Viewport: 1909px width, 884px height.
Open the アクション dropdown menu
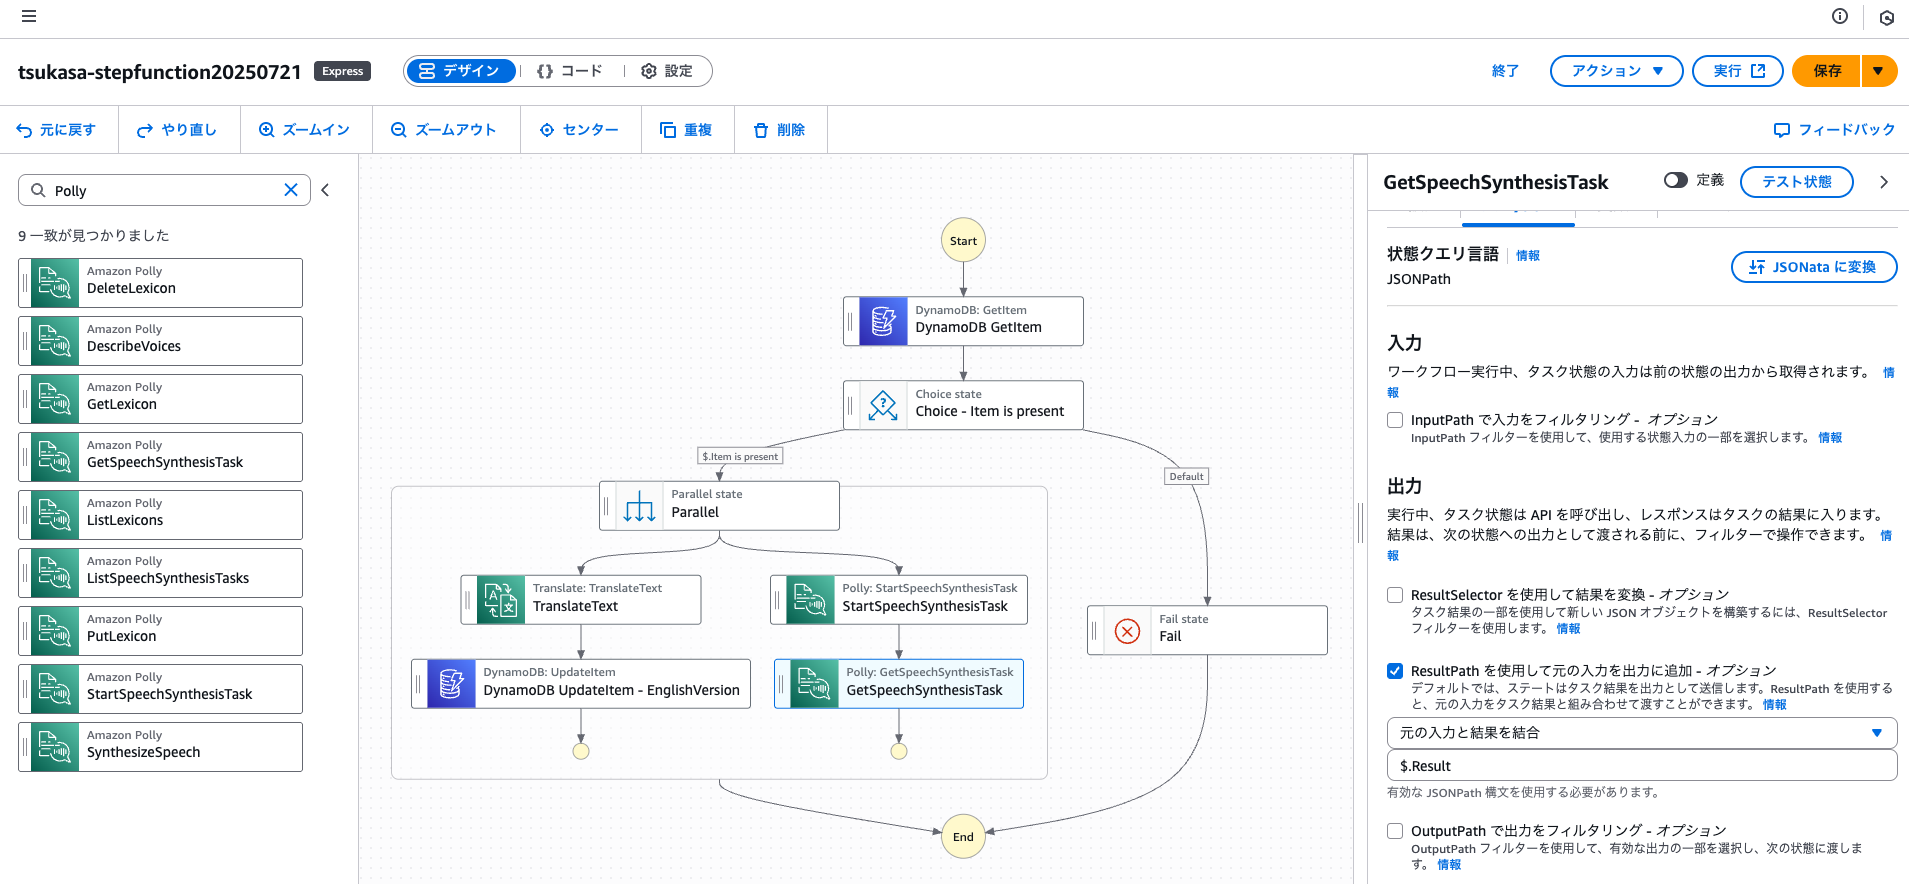[1616, 71]
